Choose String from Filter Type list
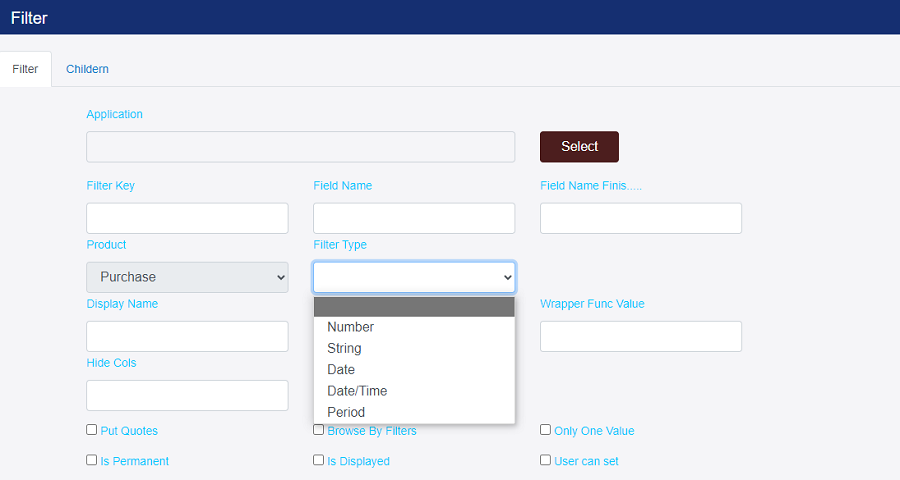Screen dimensions: 900x480 click(414, 349)
